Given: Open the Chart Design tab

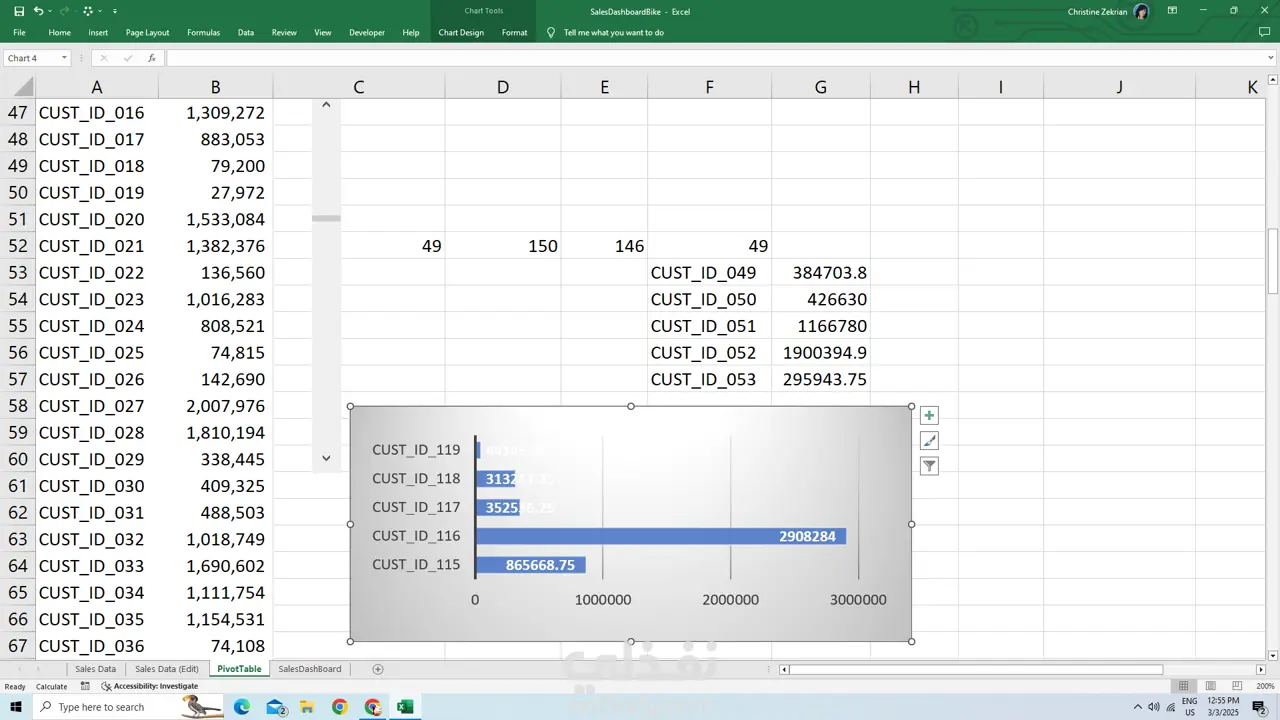Looking at the screenshot, I should pos(461,32).
